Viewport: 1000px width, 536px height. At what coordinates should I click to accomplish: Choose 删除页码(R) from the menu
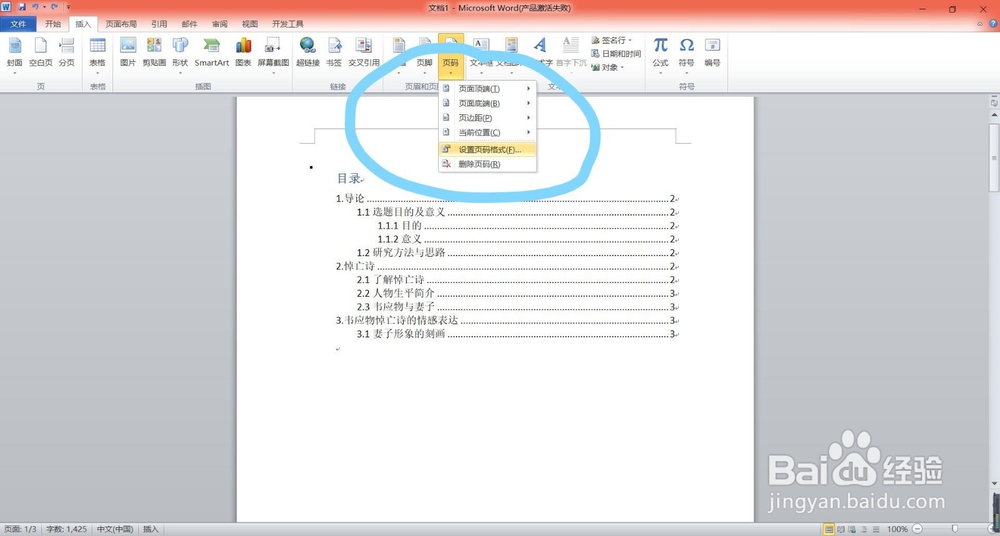click(487, 165)
